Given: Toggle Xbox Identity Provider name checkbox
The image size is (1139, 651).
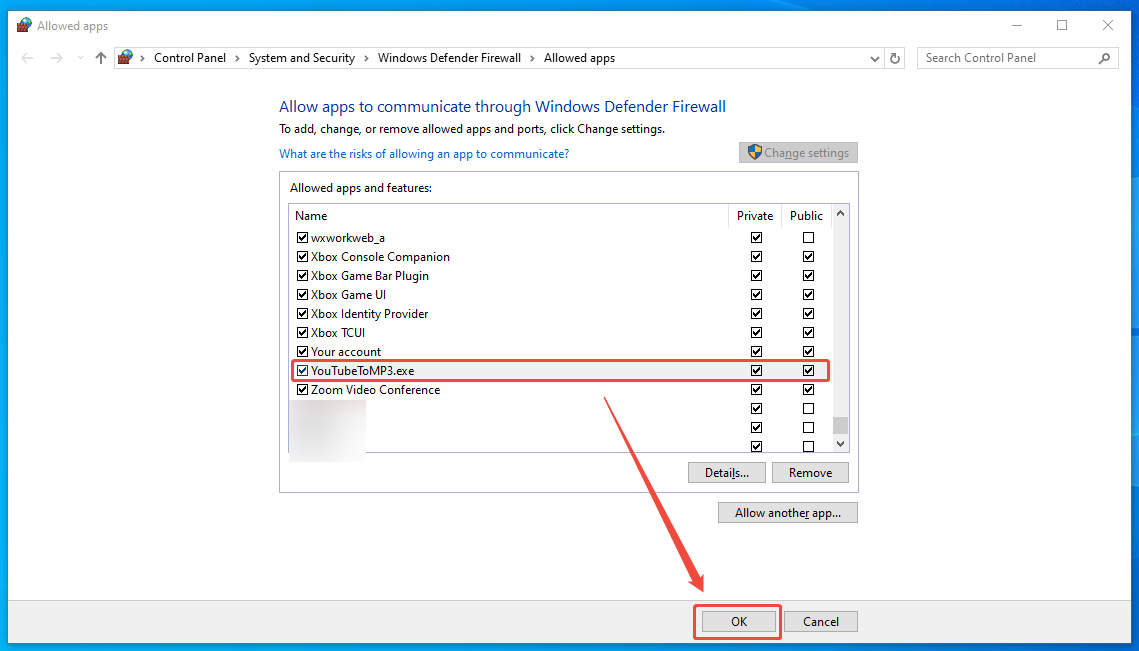Looking at the screenshot, I should [303, 314].
